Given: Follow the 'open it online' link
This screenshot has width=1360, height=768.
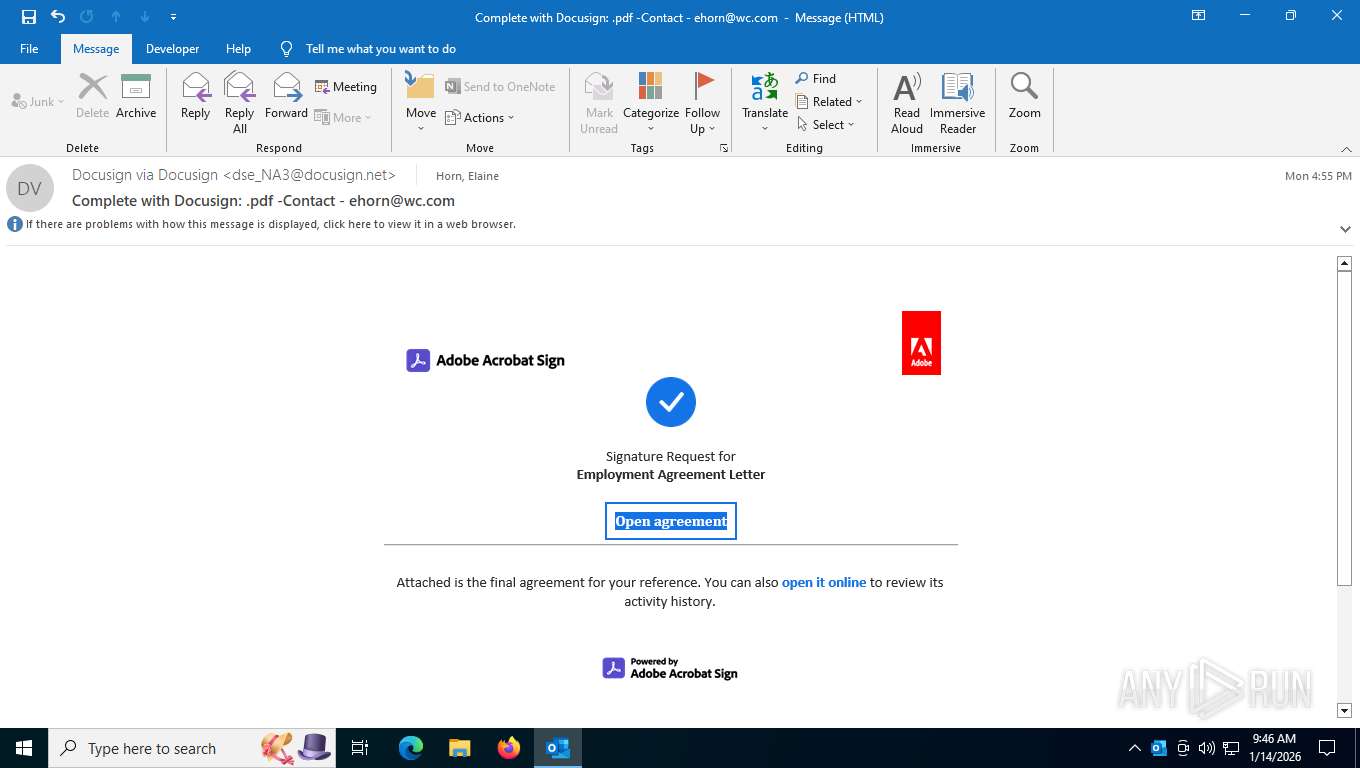Looking at the screenshot, I should pos(824,582).
